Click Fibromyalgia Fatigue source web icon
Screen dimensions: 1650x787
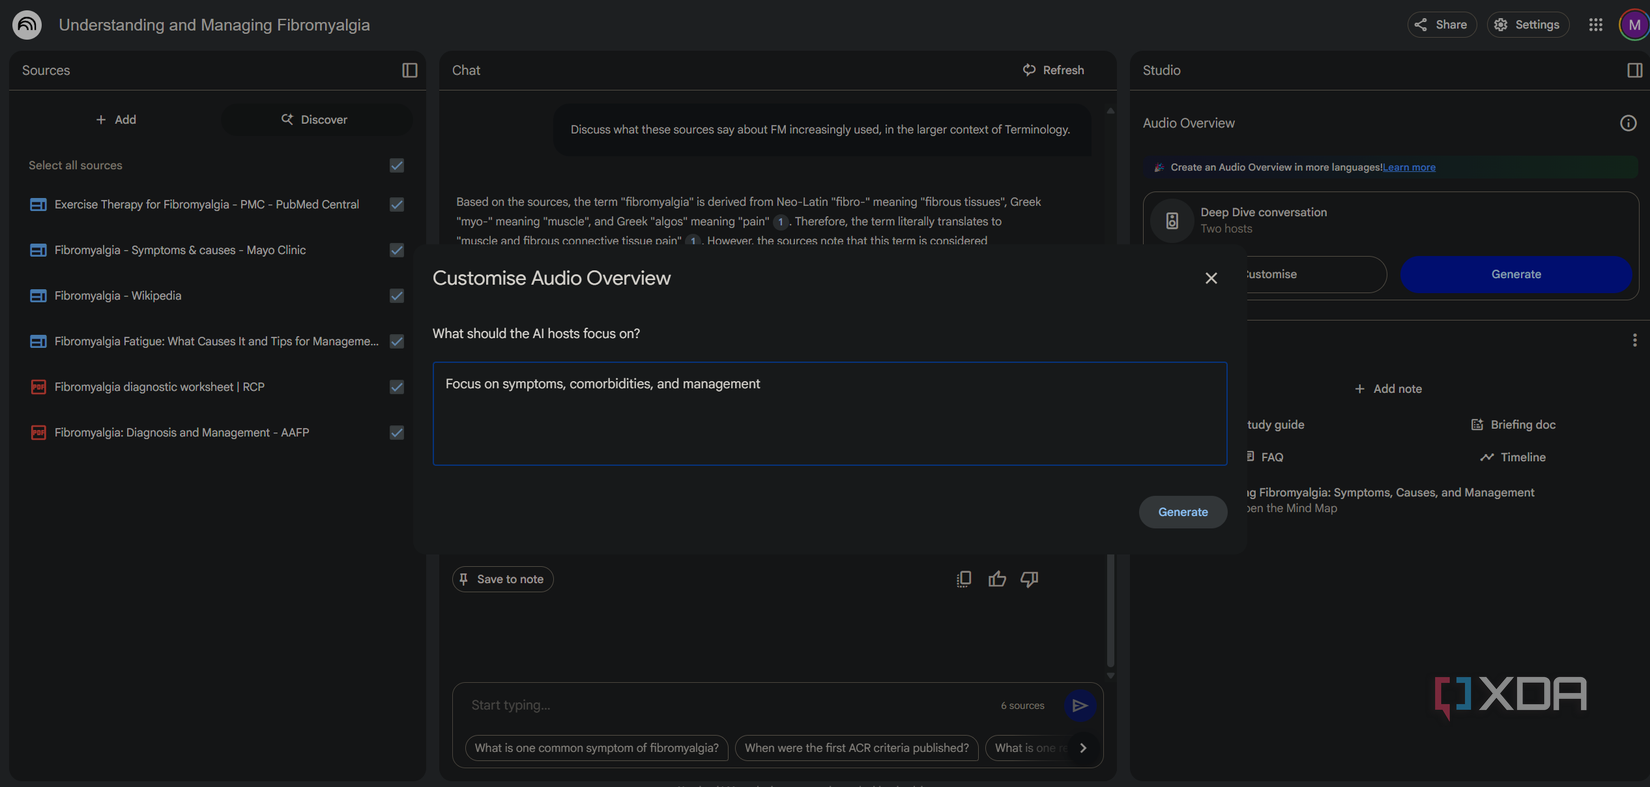click(x=38, y=341)
